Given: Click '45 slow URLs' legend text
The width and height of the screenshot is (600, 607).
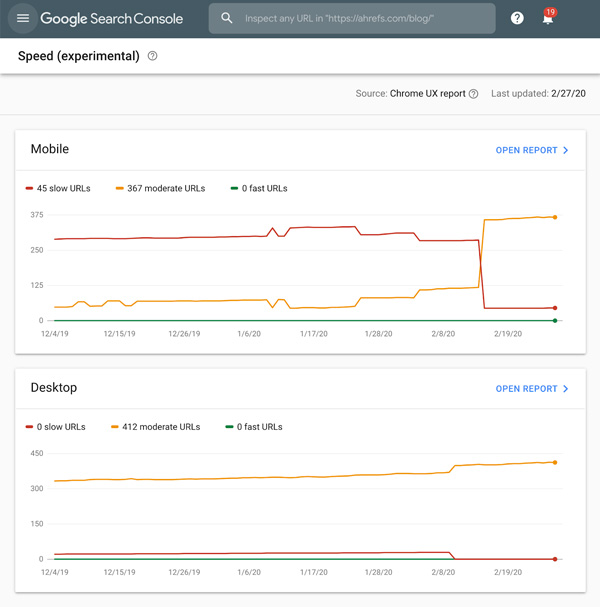Looking at the screenshot, I should tap(63, 189).
